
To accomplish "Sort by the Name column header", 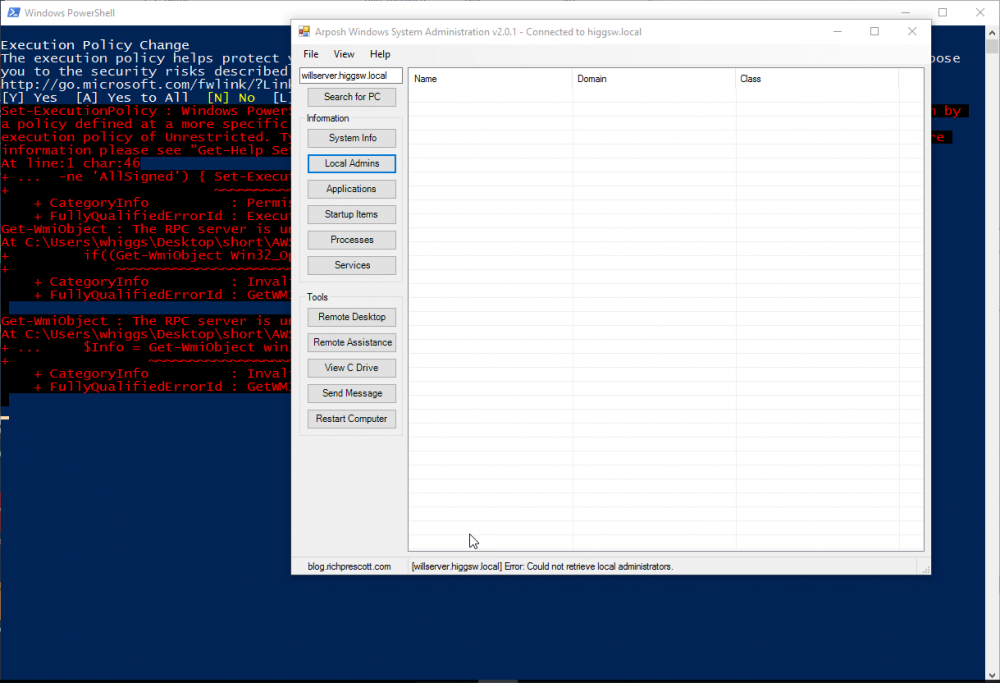I will [490, 78].
